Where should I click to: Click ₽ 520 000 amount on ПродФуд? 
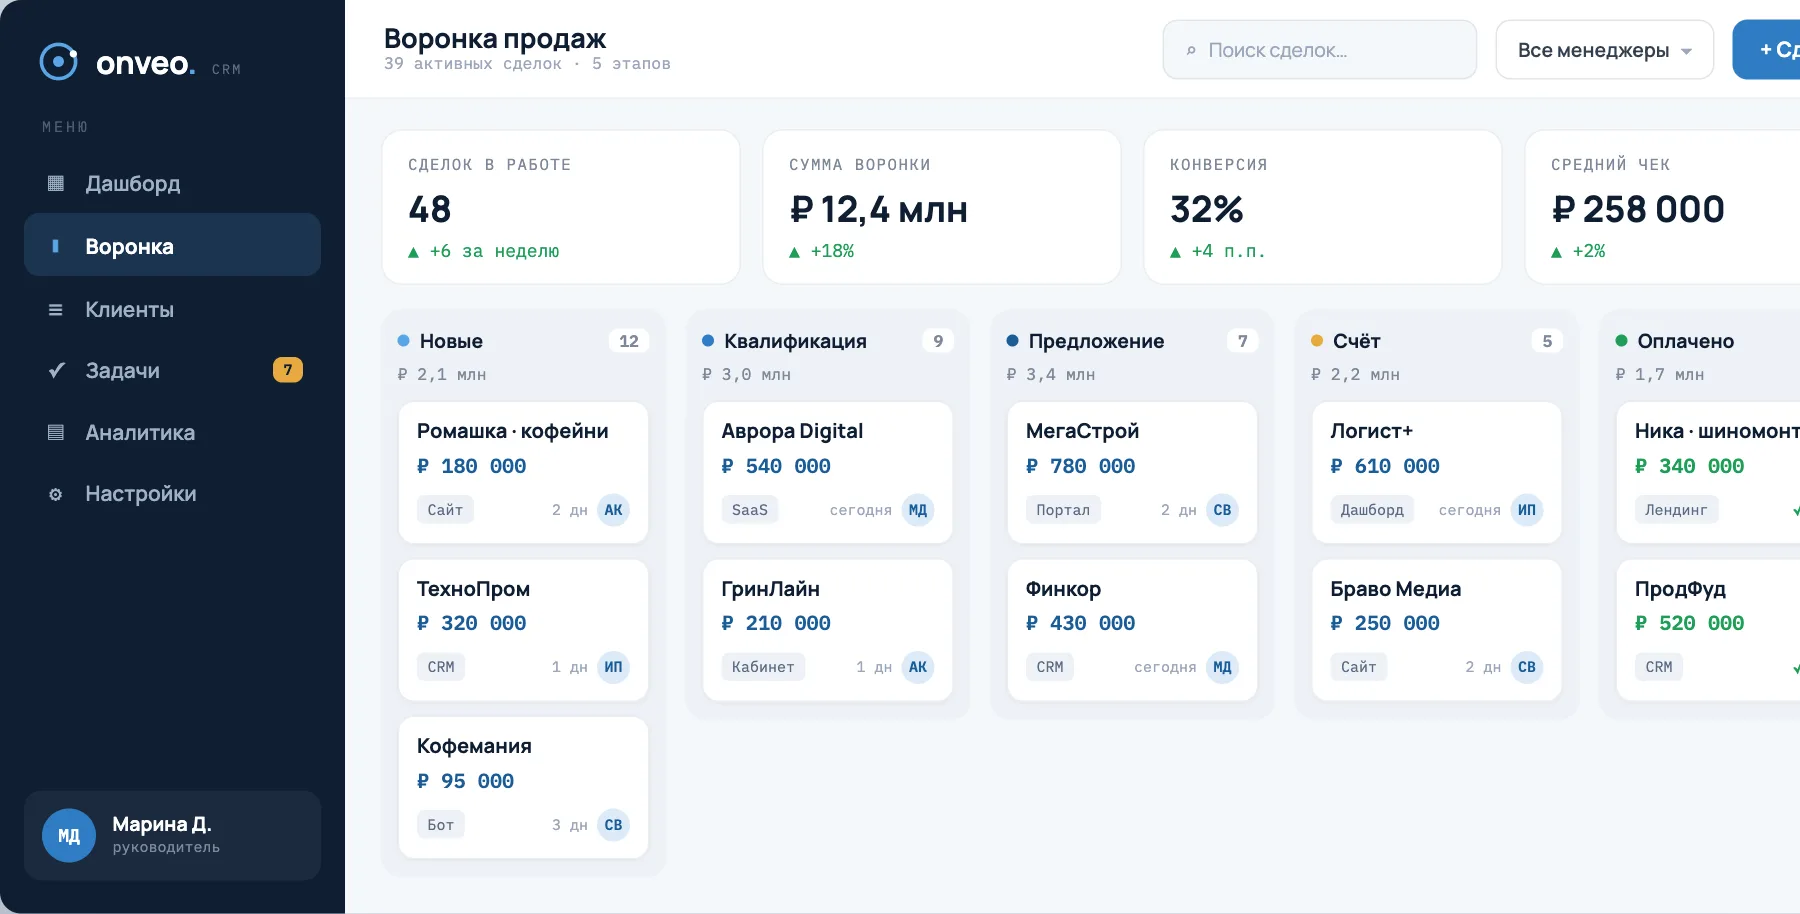click(1690, 623)
